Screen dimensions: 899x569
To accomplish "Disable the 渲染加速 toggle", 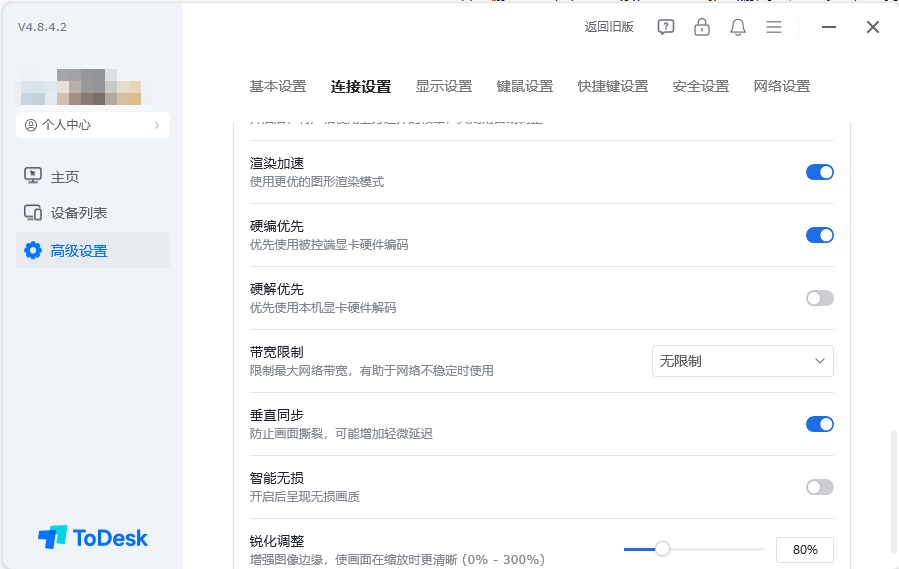I will 819,172.
